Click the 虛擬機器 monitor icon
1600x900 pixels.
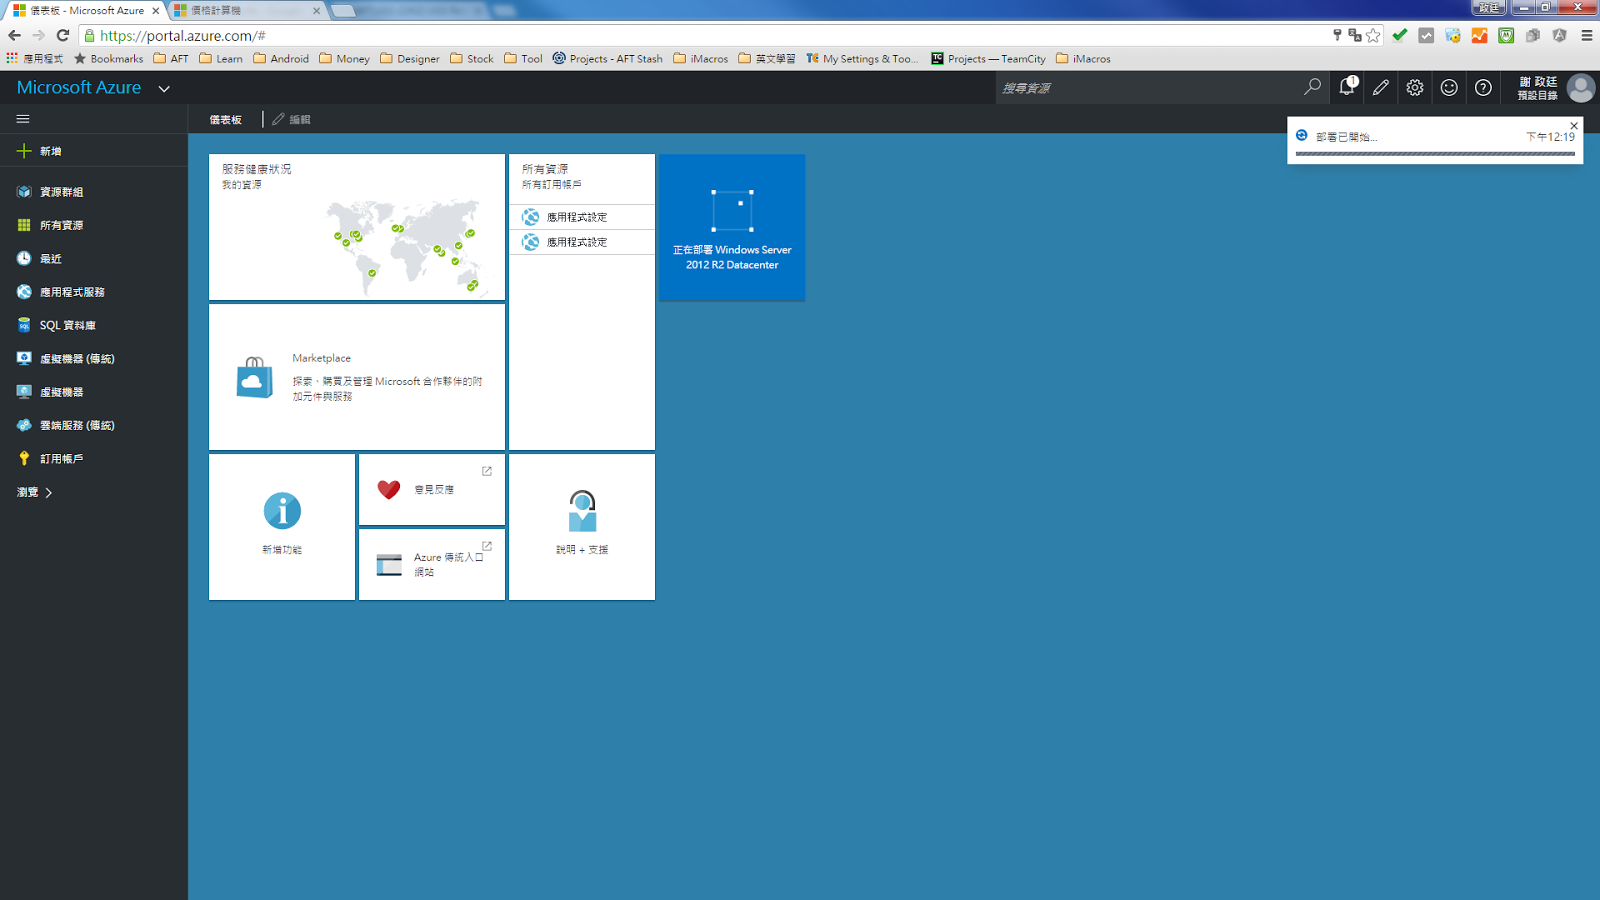(x=24, y=392)
